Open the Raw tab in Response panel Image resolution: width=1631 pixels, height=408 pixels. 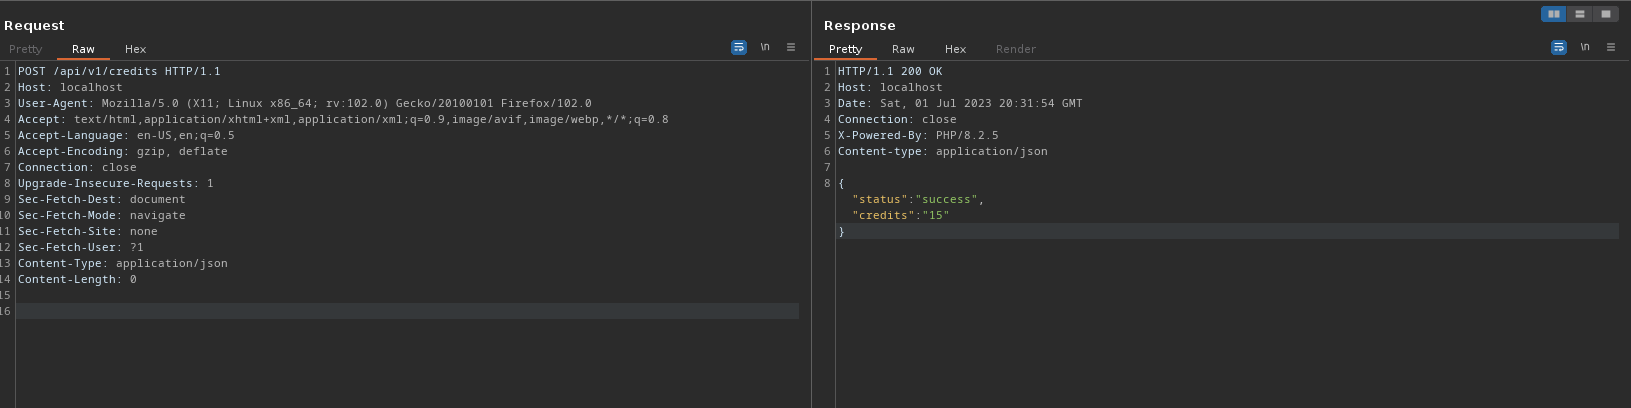click(x=903, y=49)
